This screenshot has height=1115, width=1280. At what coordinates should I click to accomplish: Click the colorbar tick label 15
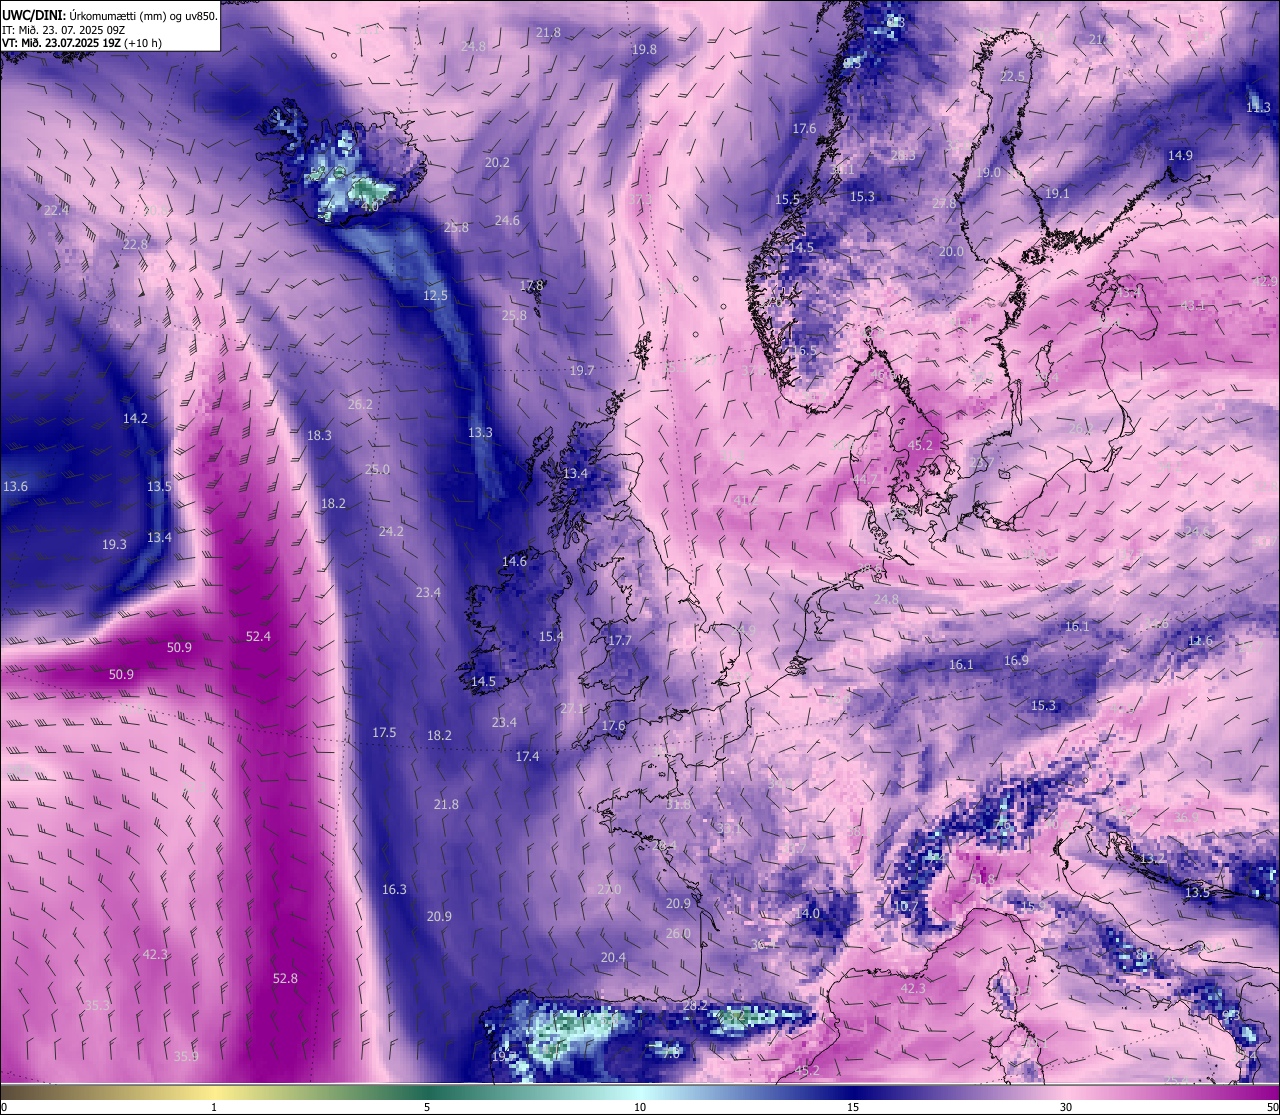(853, 1106)
